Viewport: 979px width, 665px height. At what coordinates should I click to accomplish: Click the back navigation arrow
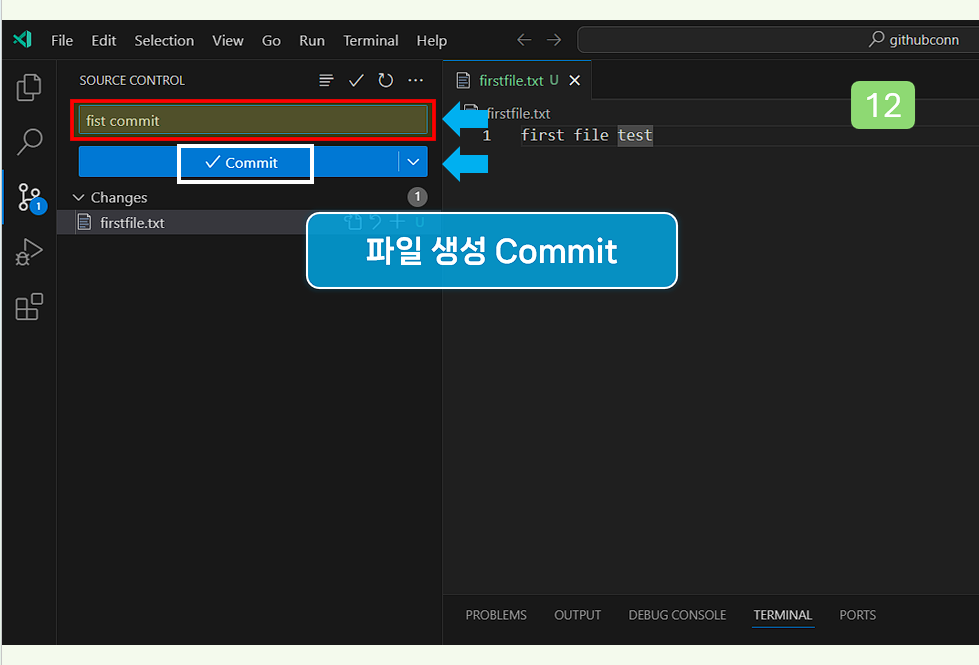[x=523, y=40]
